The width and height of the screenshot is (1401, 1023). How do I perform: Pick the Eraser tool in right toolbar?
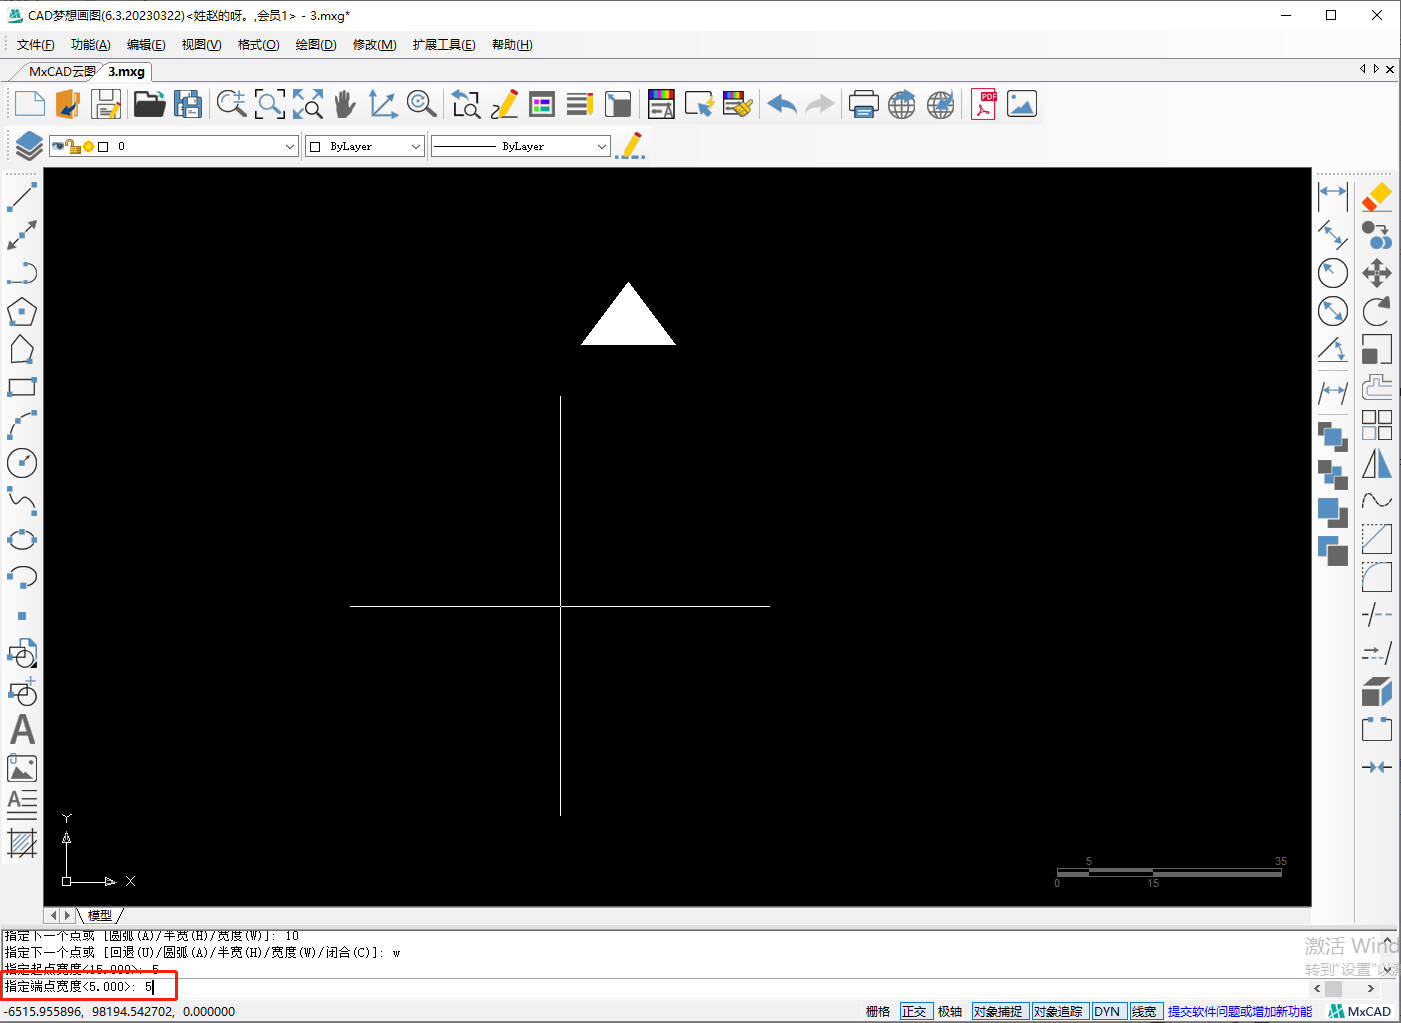[1377, 197]
